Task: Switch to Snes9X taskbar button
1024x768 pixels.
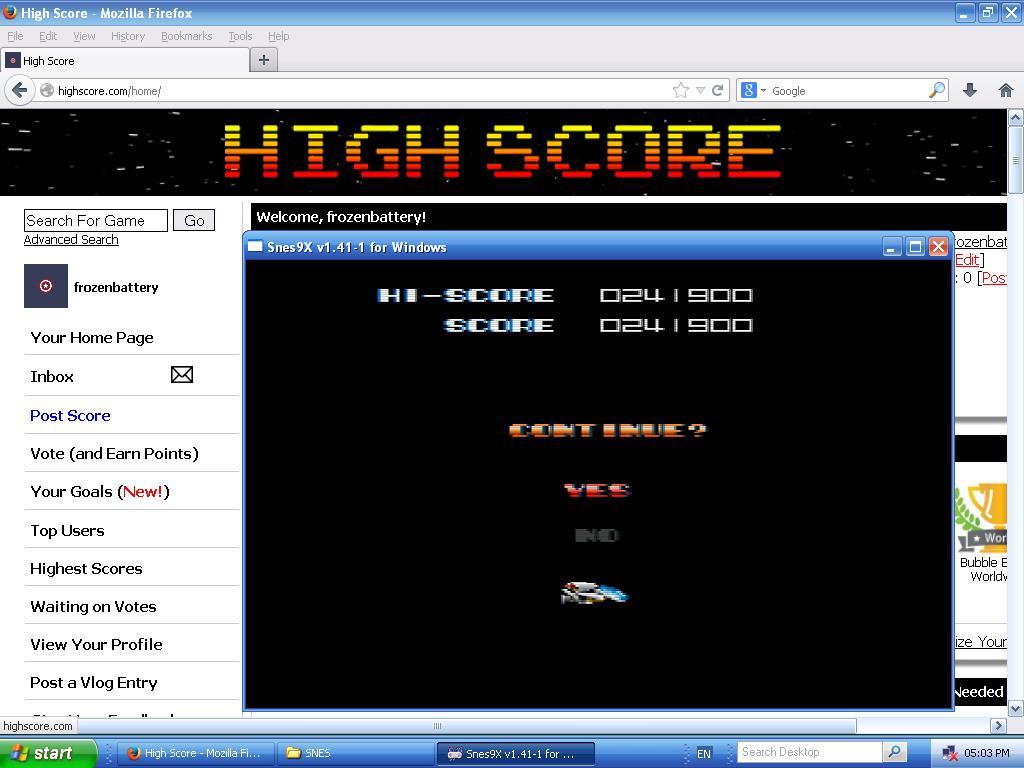Action: tap(515, 753)
